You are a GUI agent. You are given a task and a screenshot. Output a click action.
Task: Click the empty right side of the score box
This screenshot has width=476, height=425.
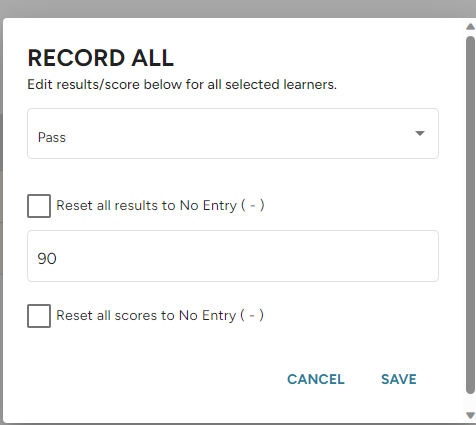333,256
